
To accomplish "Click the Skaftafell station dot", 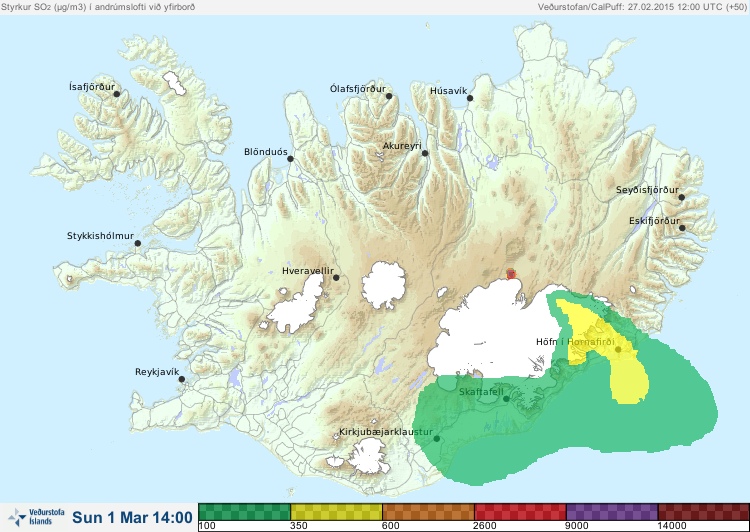I will pyautogui.click(x=506, y=399).
